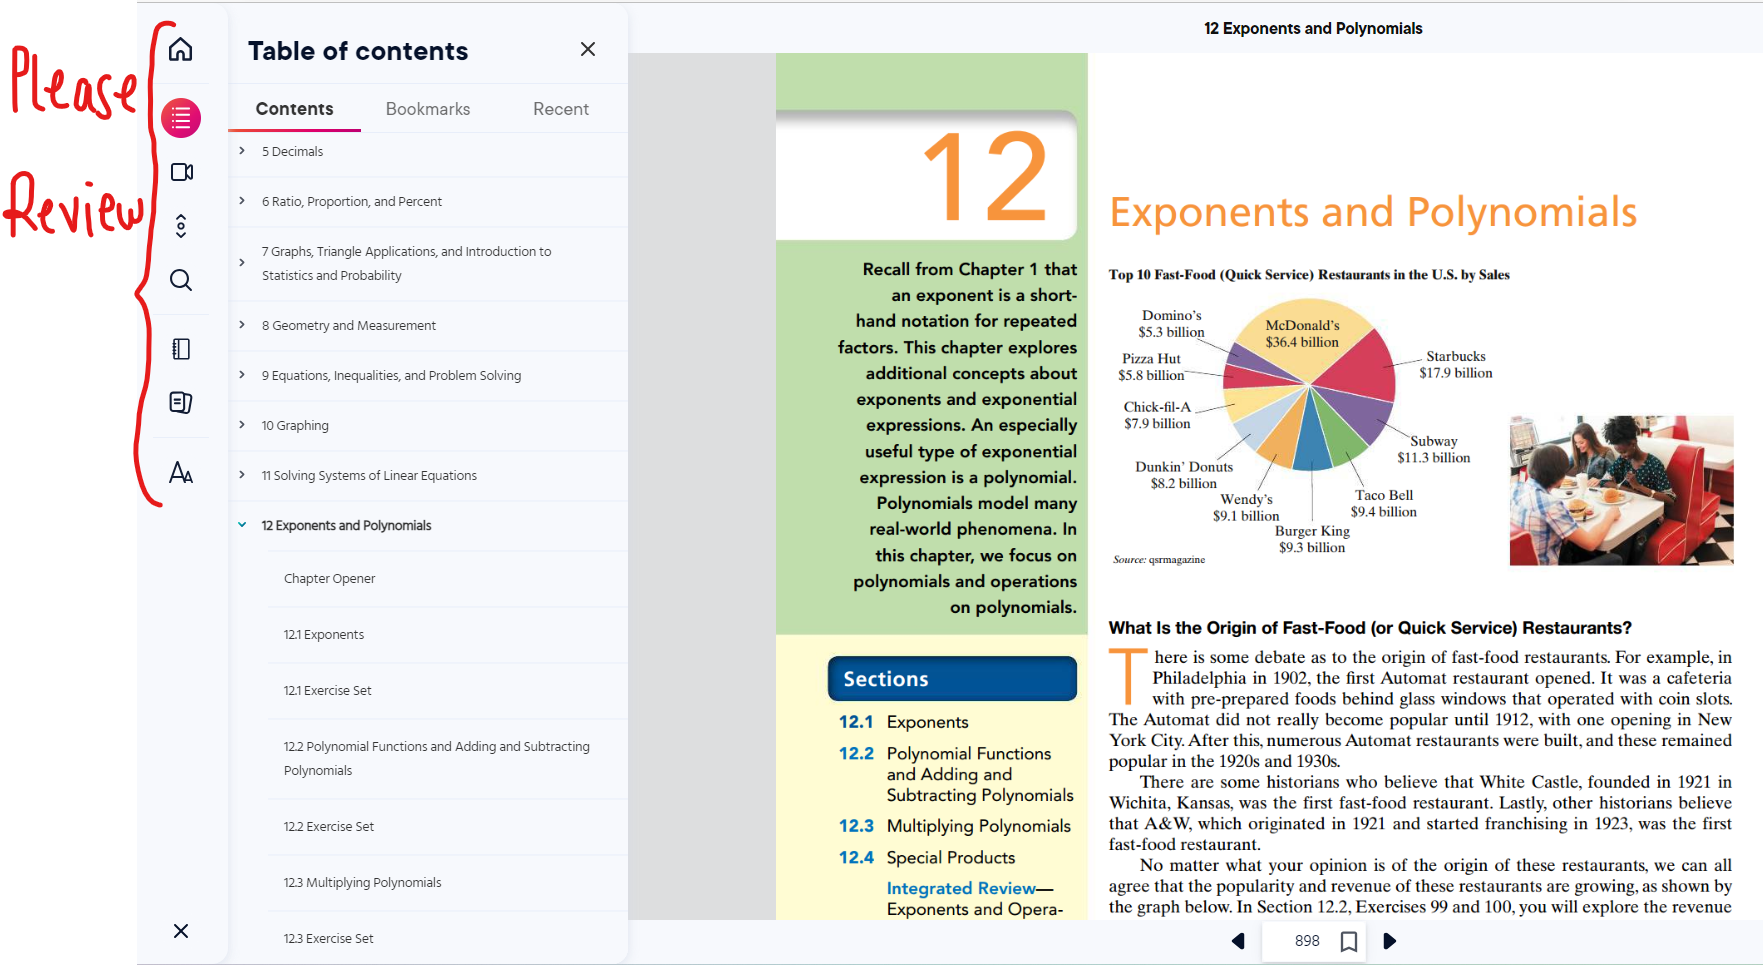Click section 12.1 Exponents on page

tap(904, 722)
